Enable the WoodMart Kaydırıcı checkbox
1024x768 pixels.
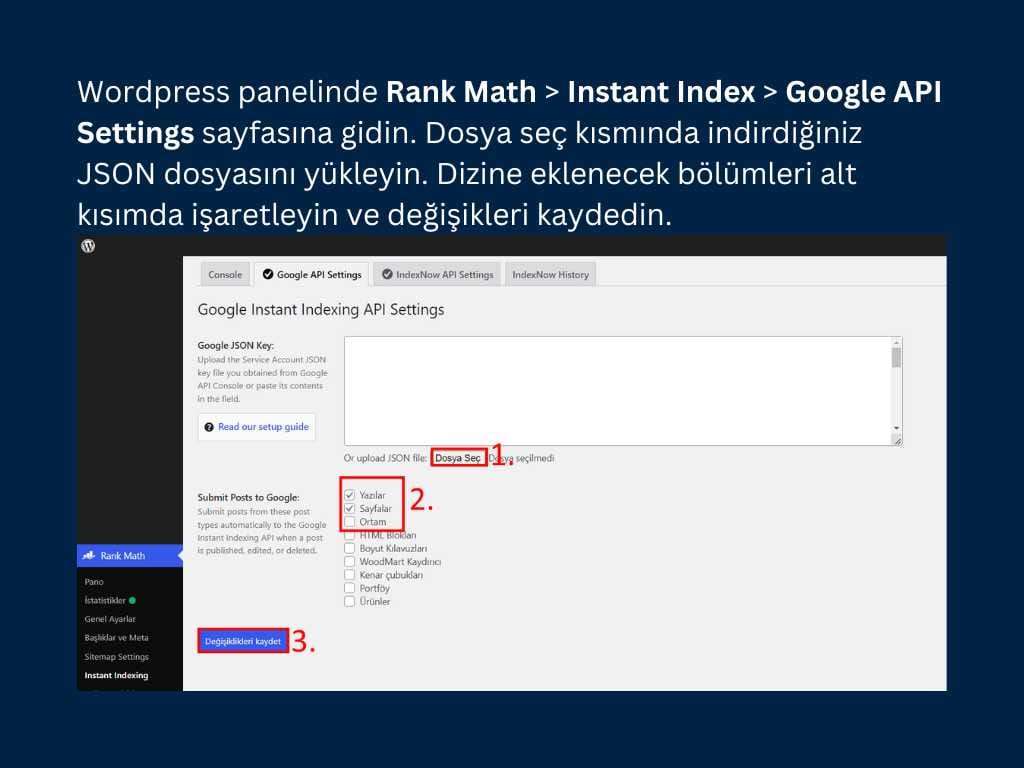pos(349,562)
